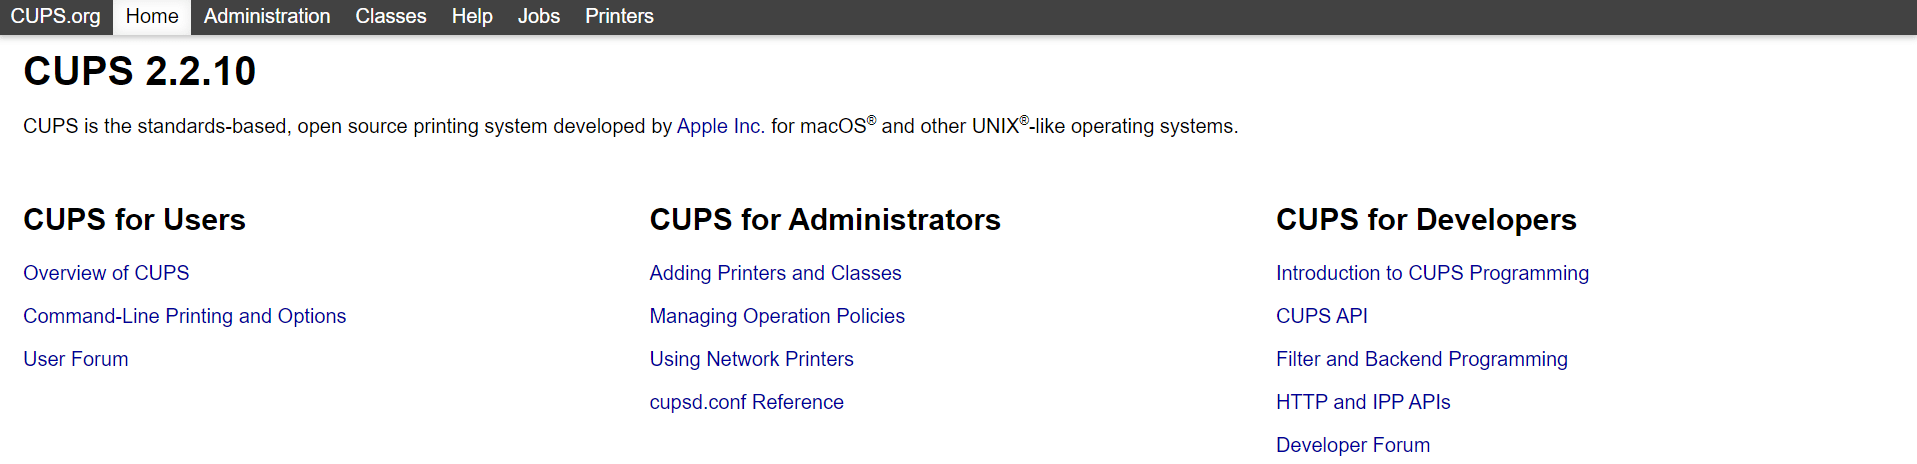1917x464 pixels.
Task: Open Filter and Backend Programming
Action: (1421, 359)
